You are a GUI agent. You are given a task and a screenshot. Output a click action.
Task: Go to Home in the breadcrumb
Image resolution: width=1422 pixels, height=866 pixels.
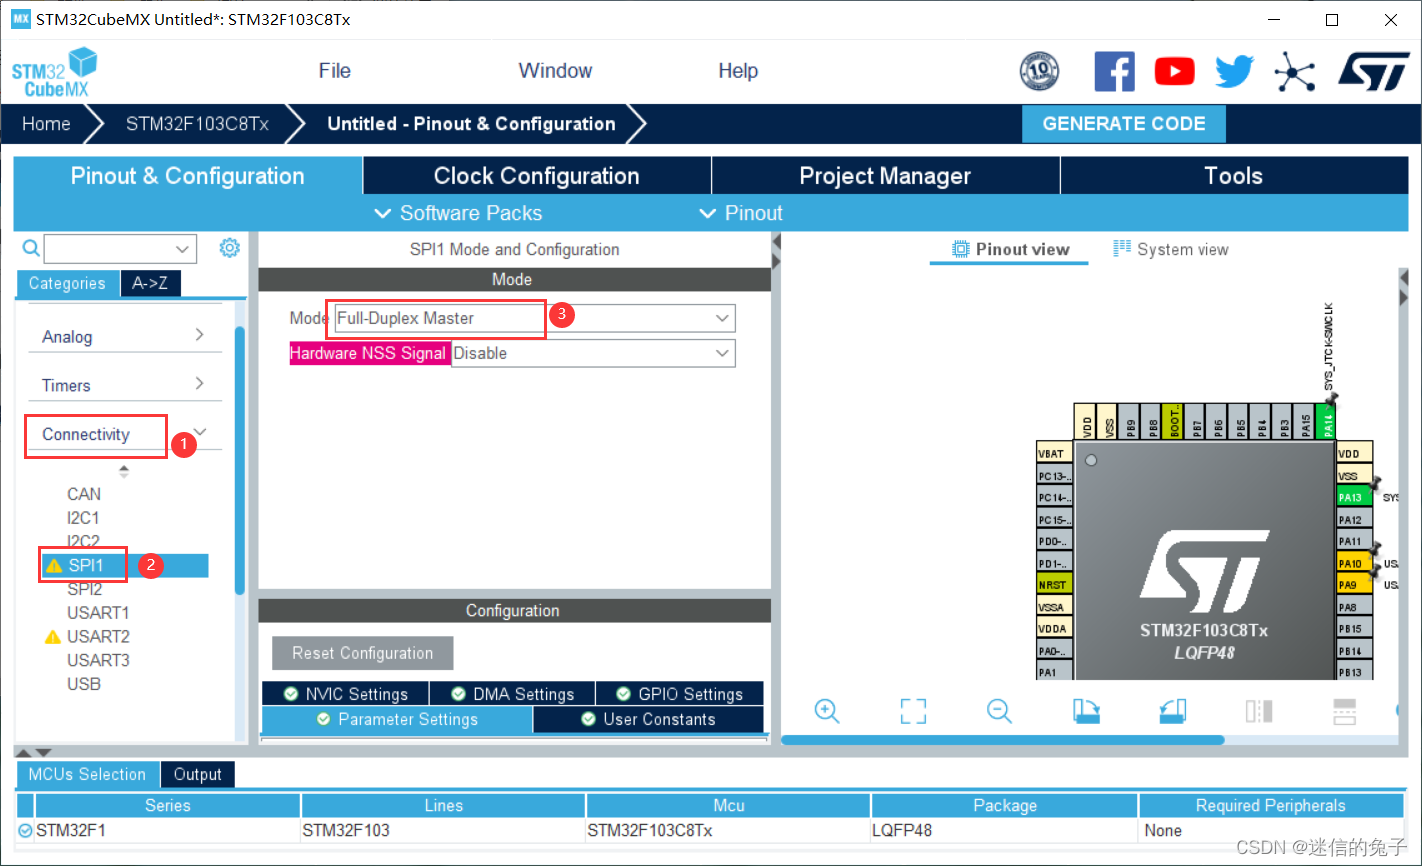coord(46,124)
